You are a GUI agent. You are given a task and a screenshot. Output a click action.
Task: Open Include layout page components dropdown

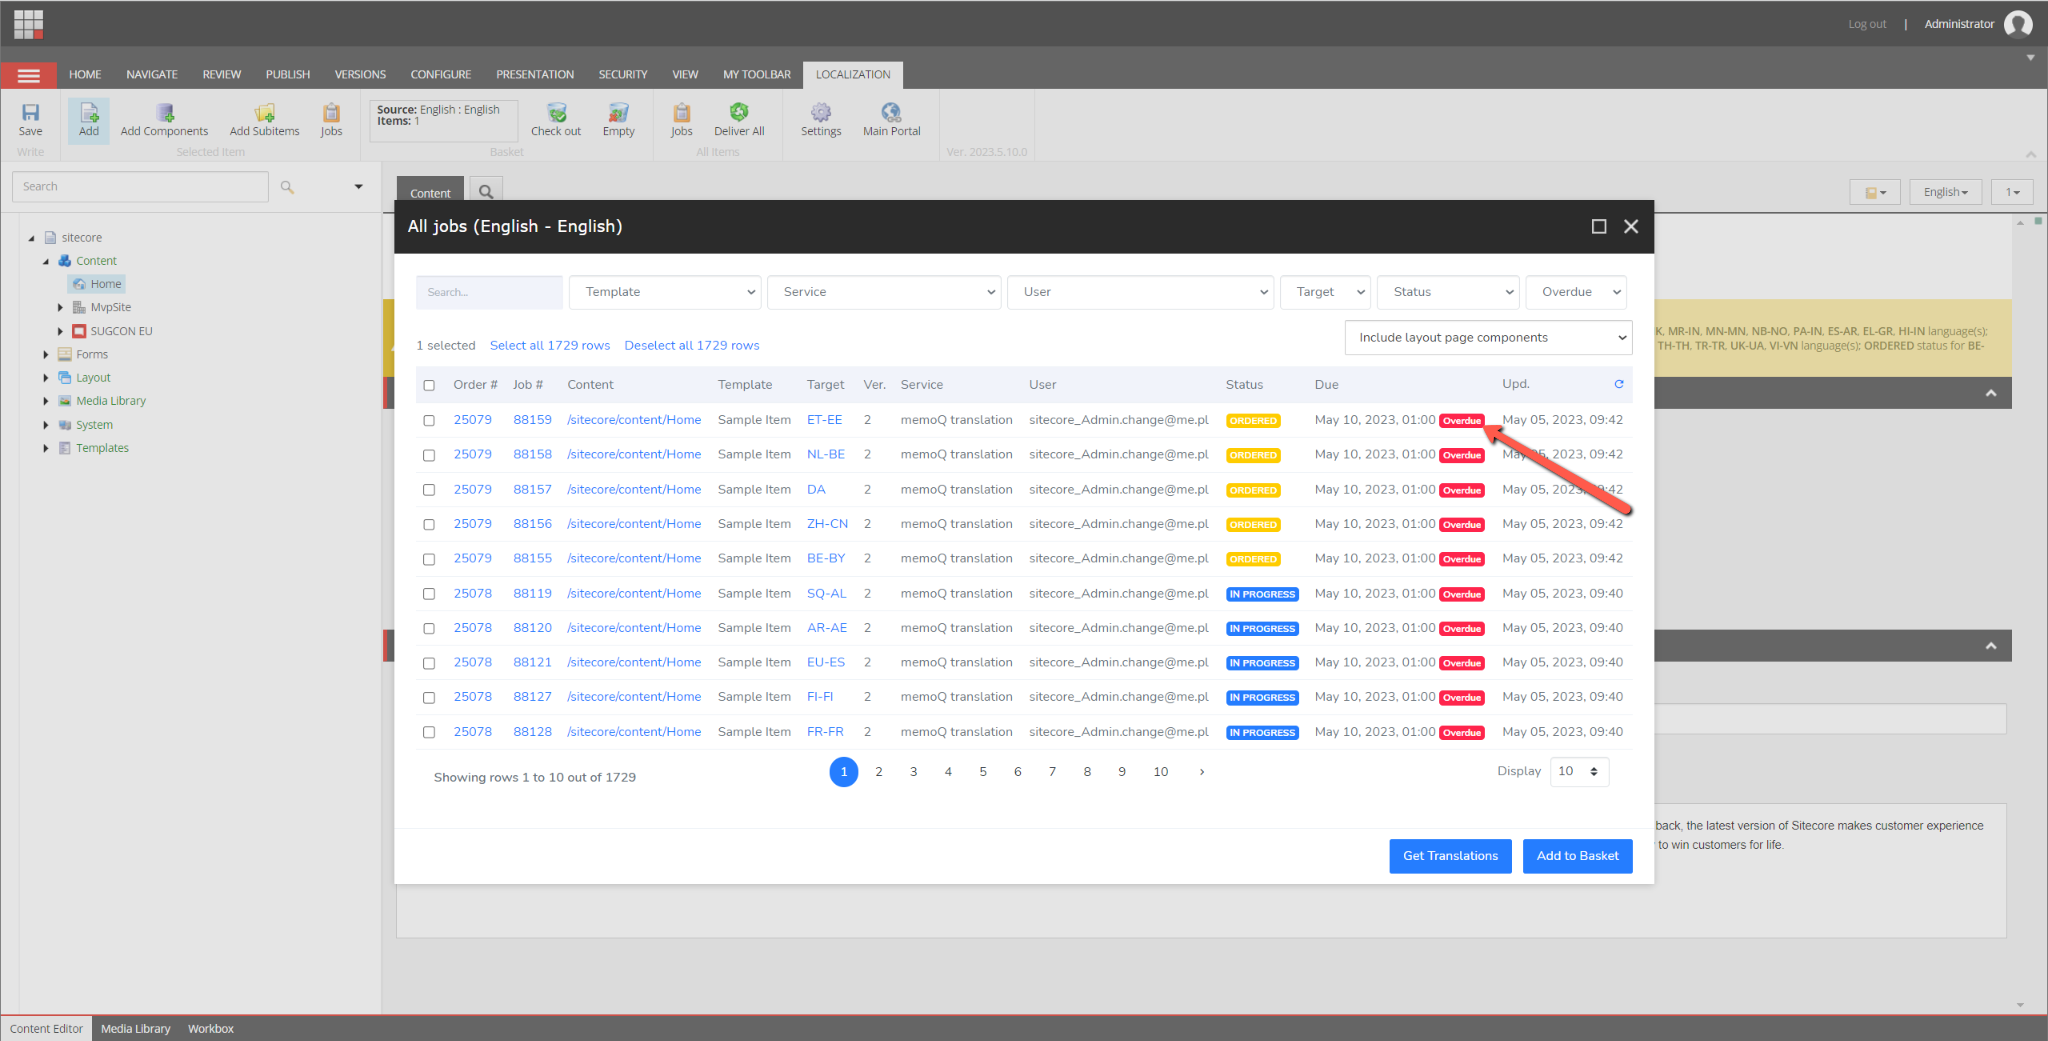[x=1488, y=338]
